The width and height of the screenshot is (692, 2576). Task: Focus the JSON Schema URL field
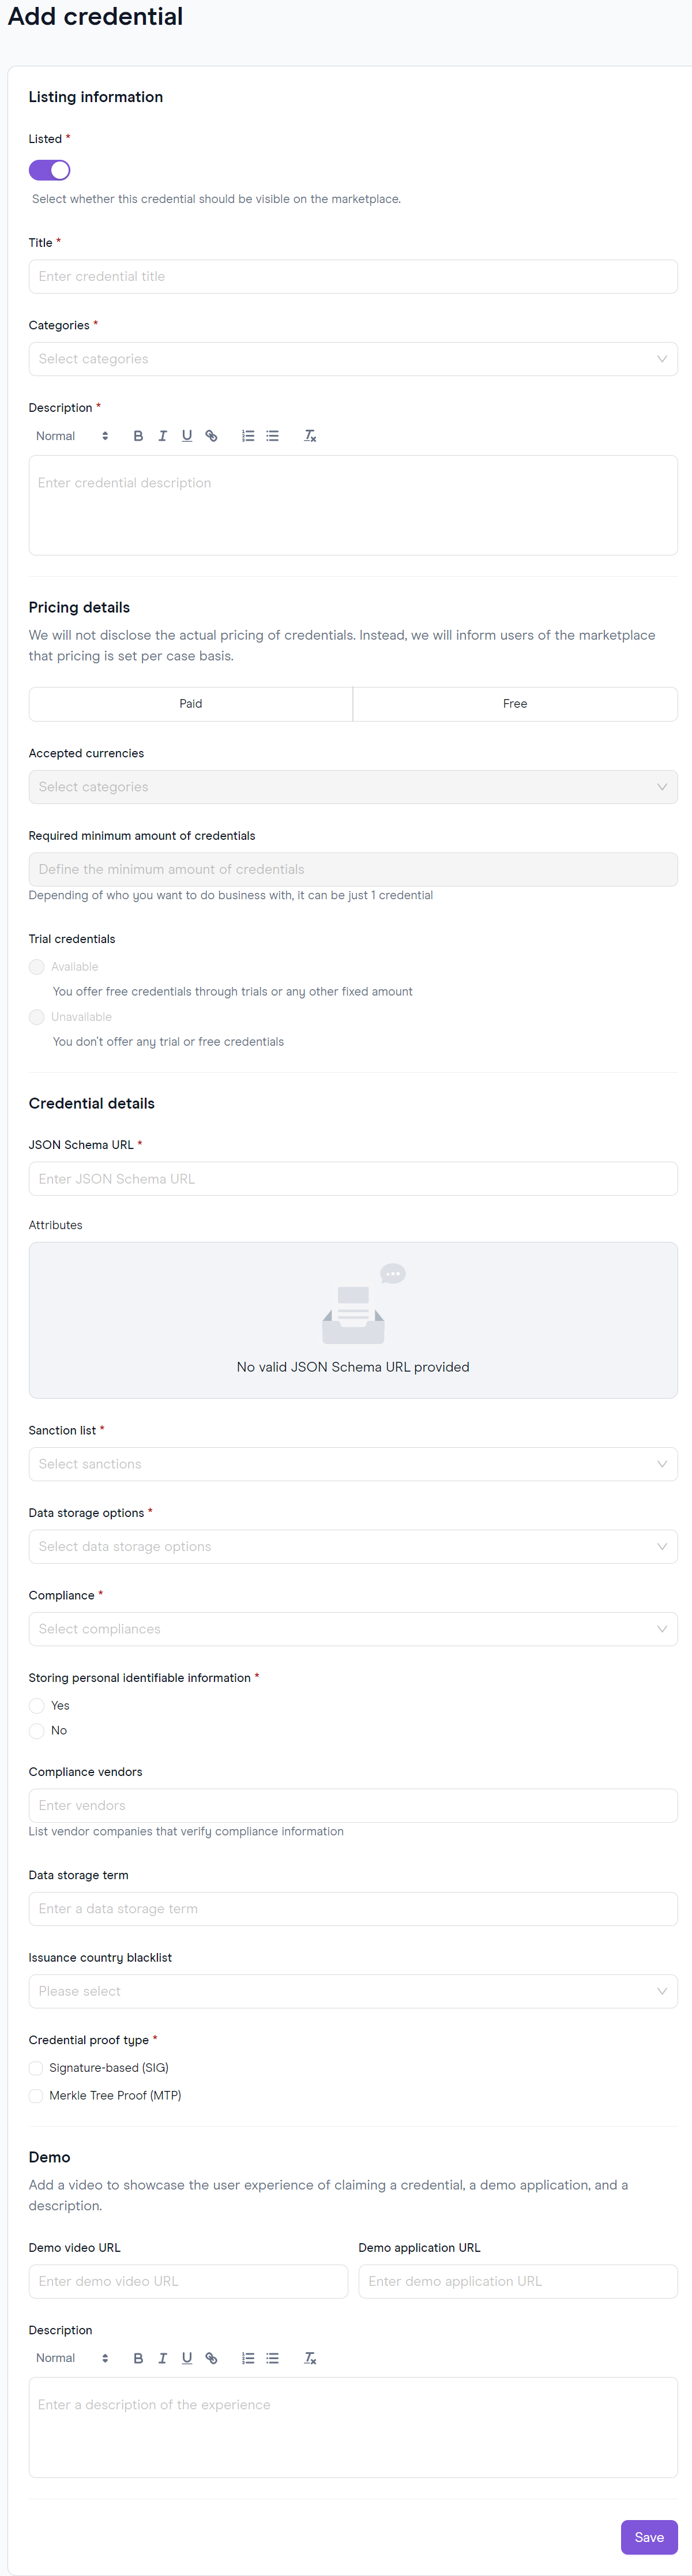[353, 1179]
